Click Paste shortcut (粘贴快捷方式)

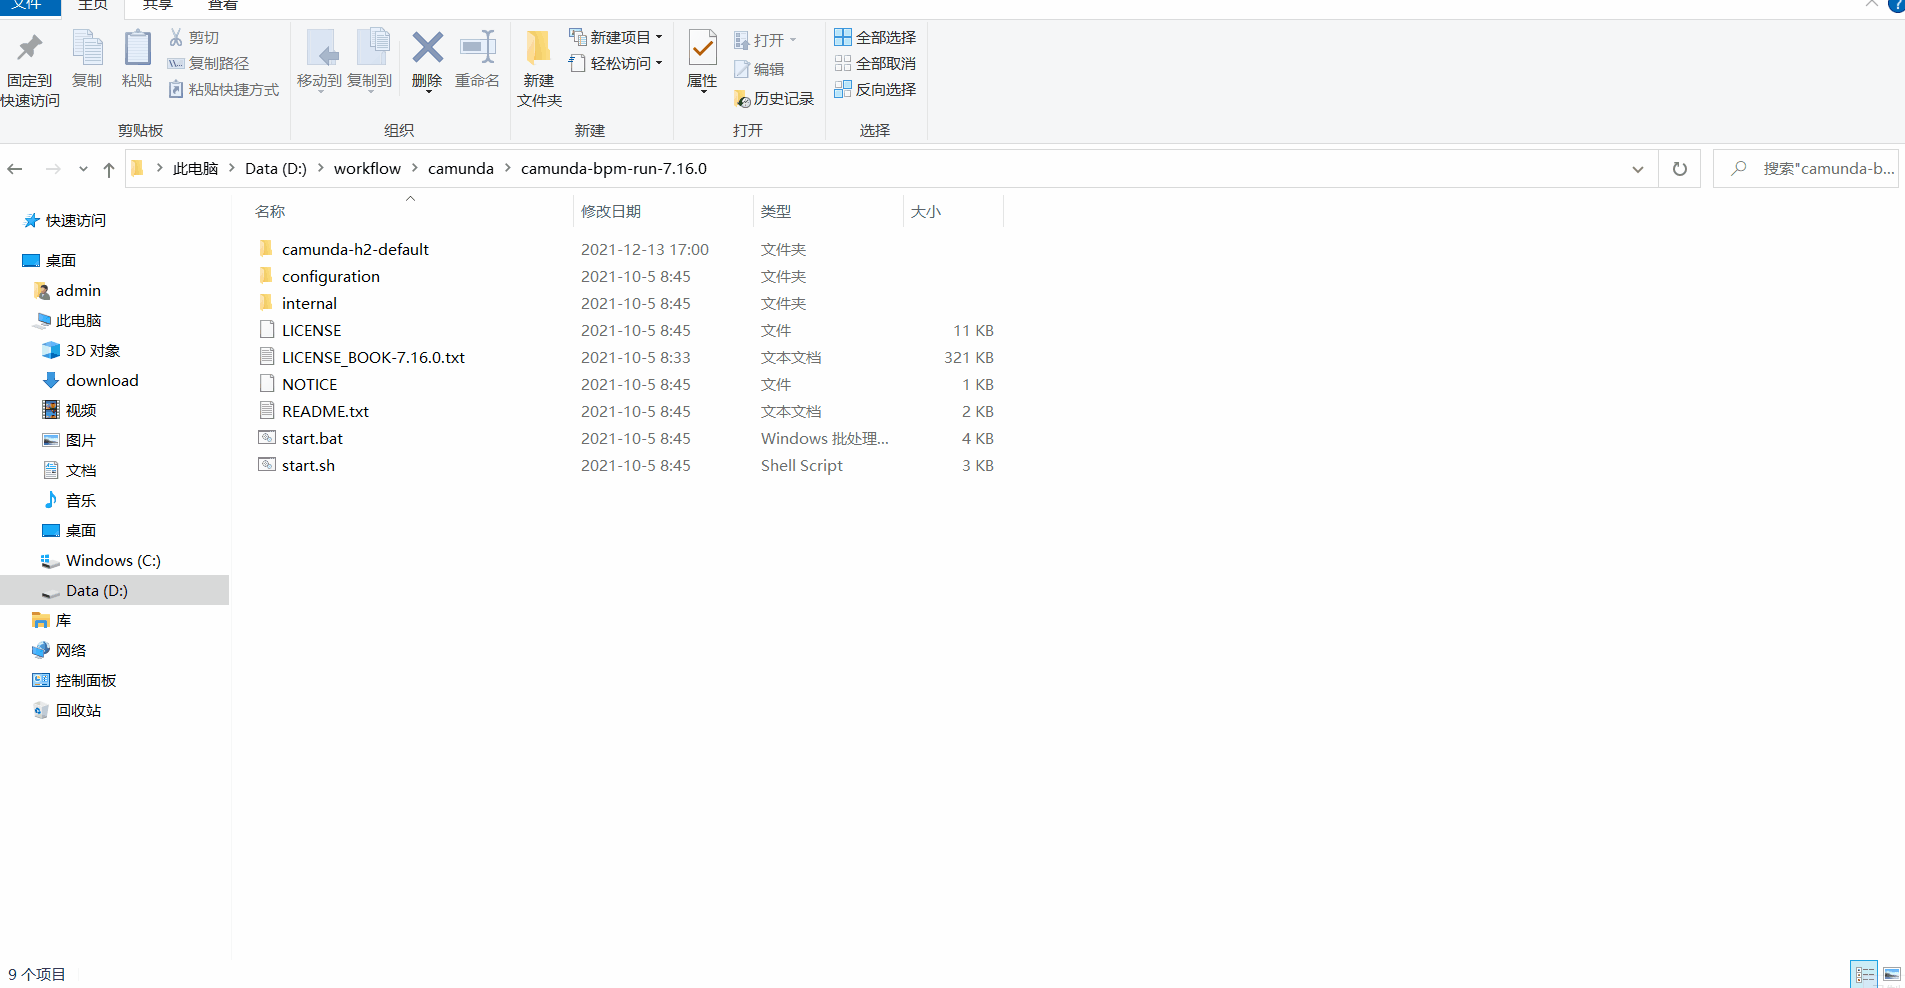[223, 89]
